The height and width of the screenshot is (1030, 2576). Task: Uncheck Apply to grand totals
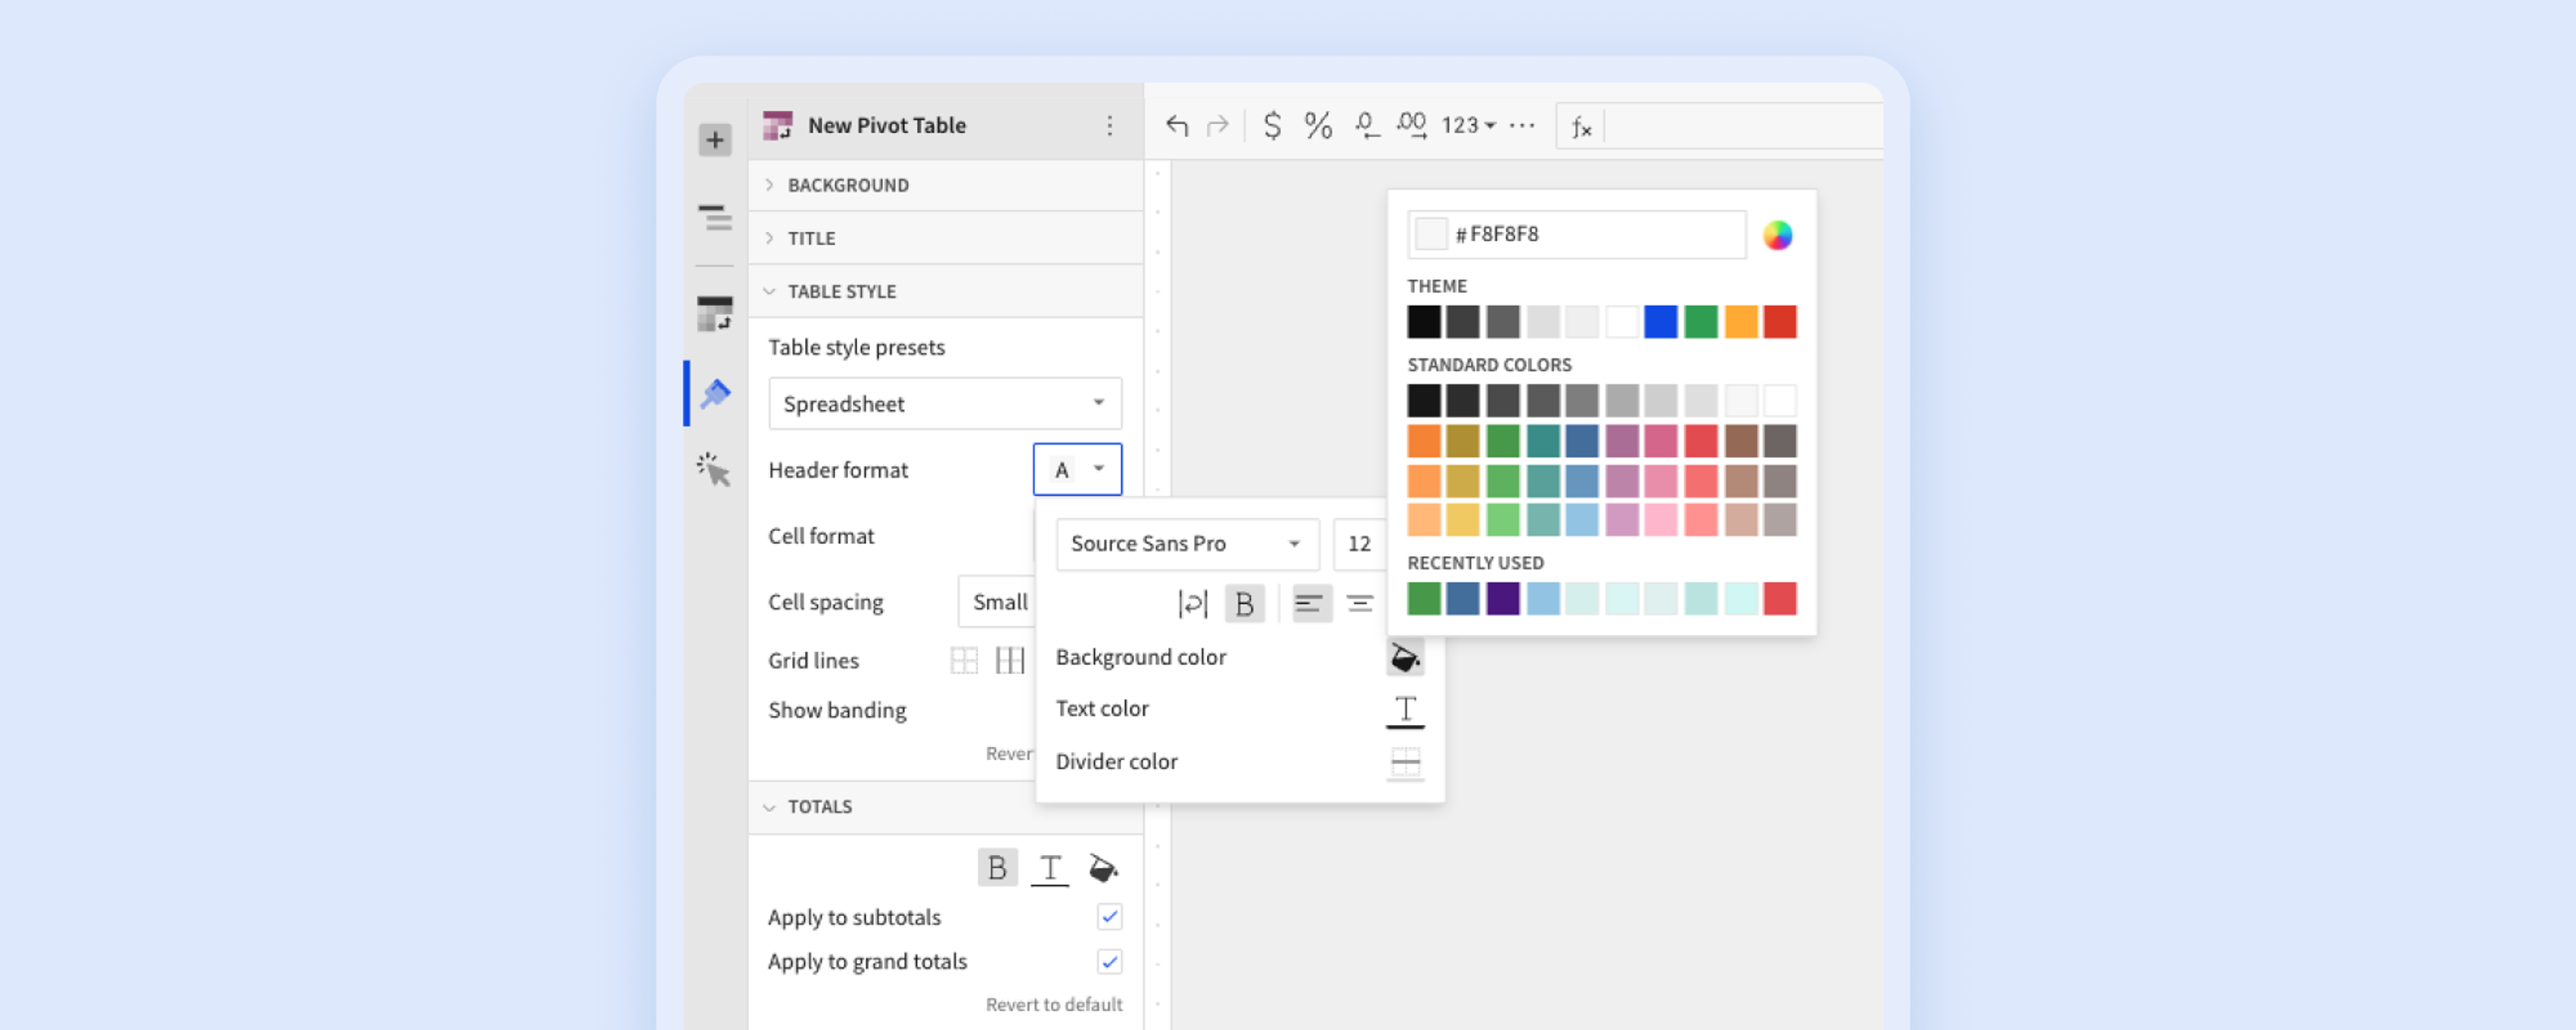1109,962
